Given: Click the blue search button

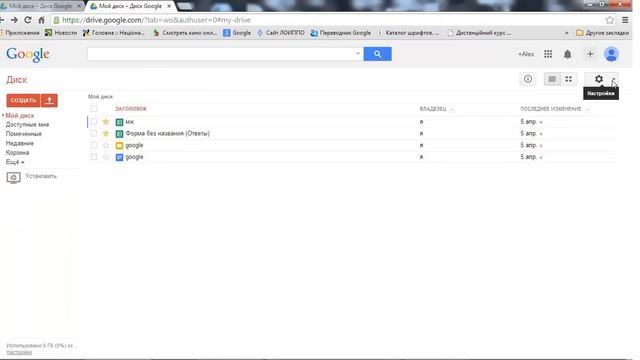Looking at the screenshot, I should (378, 54).
